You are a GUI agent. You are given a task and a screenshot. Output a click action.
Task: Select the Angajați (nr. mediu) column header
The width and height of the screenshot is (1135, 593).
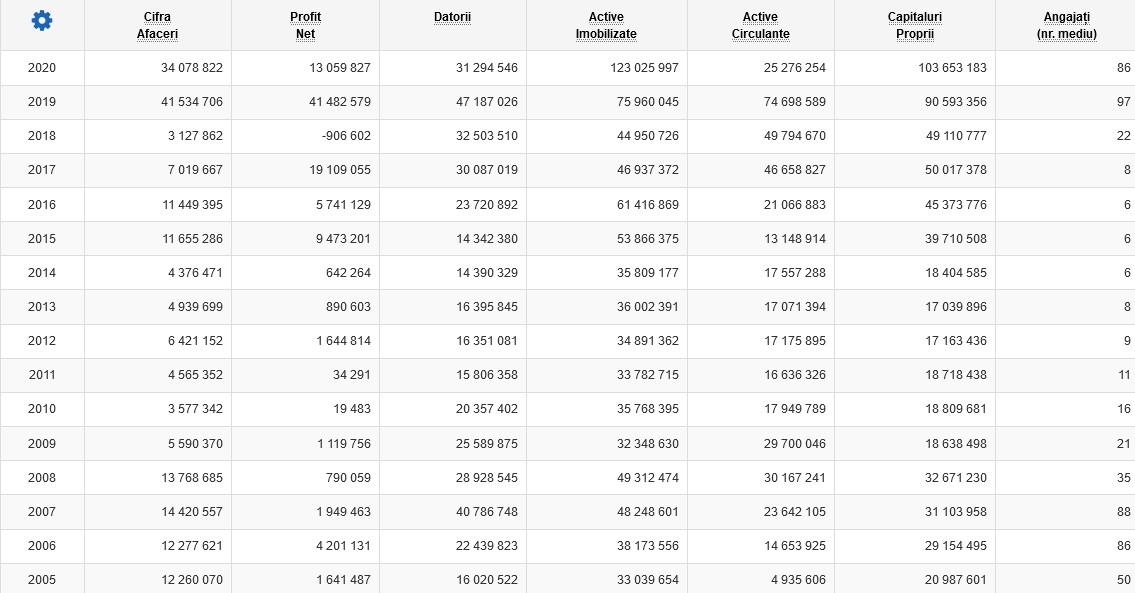[1066, 25]
